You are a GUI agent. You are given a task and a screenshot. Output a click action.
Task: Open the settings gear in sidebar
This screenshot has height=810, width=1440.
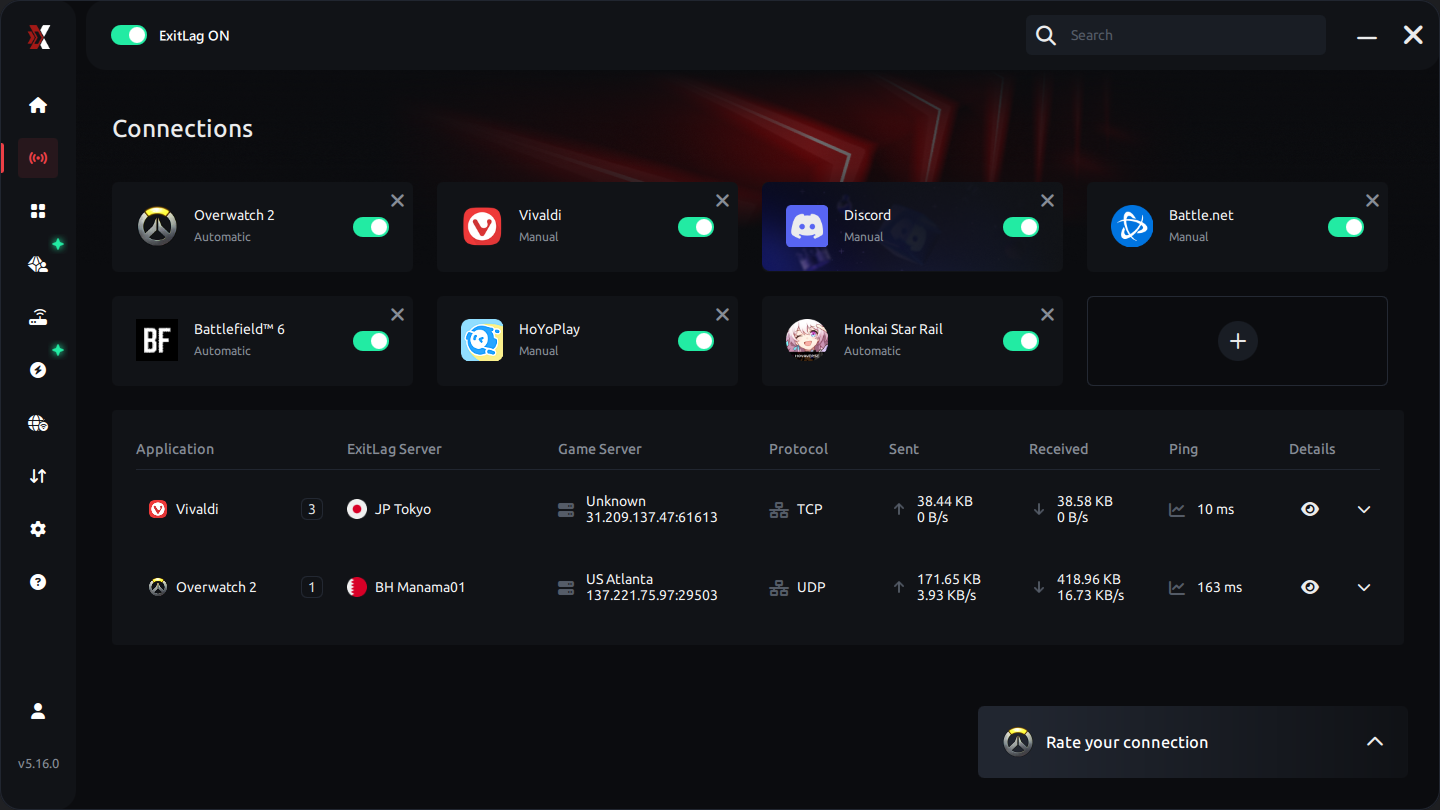38,529
